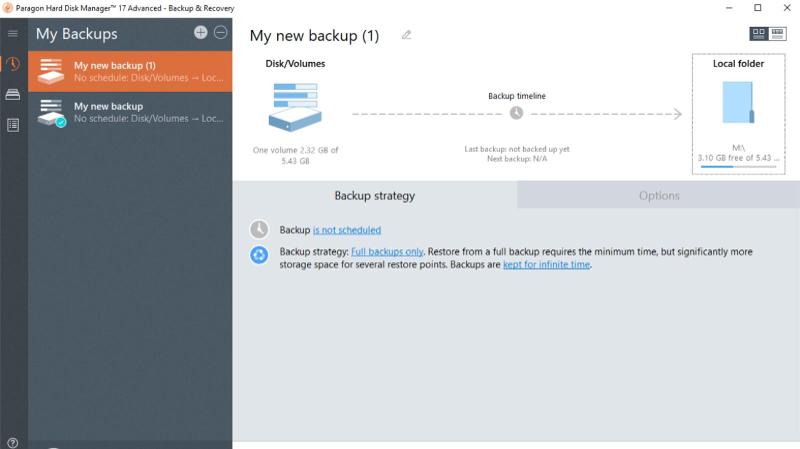
Task: Click the 'My new backup (1)' title
Action: tap(314, 36)
